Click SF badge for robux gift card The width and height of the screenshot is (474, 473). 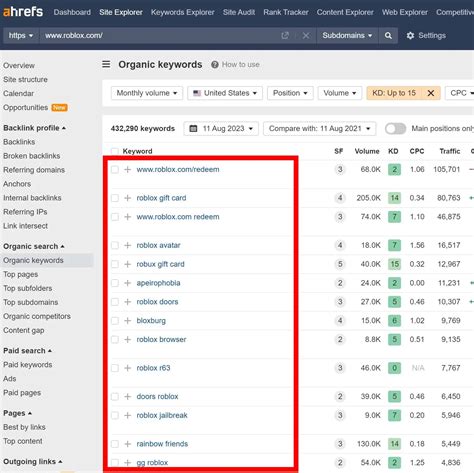click(x=340, y=264)
